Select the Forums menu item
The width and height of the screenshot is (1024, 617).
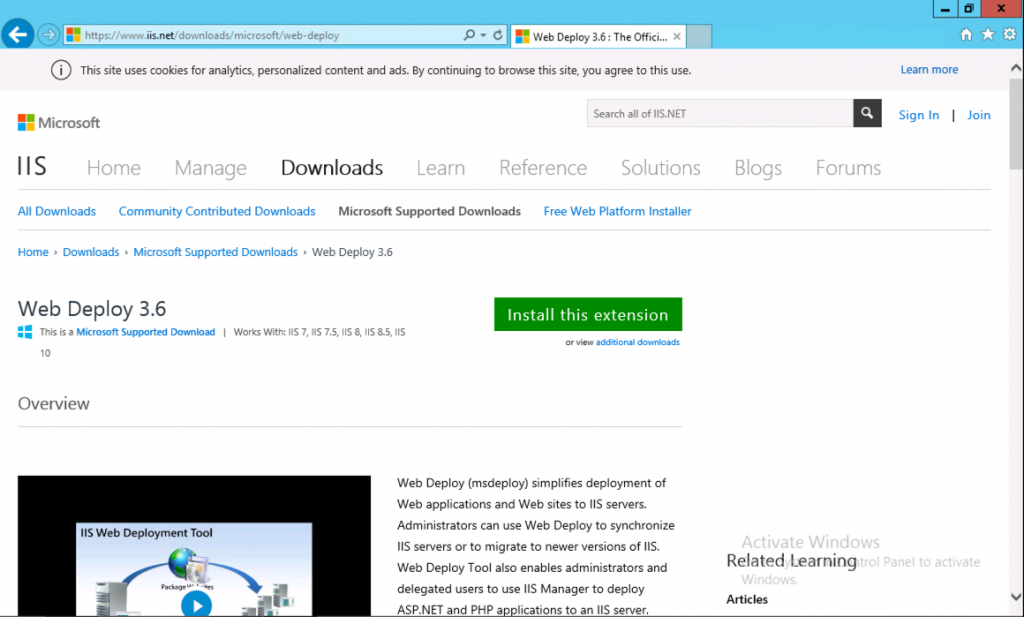847,168
